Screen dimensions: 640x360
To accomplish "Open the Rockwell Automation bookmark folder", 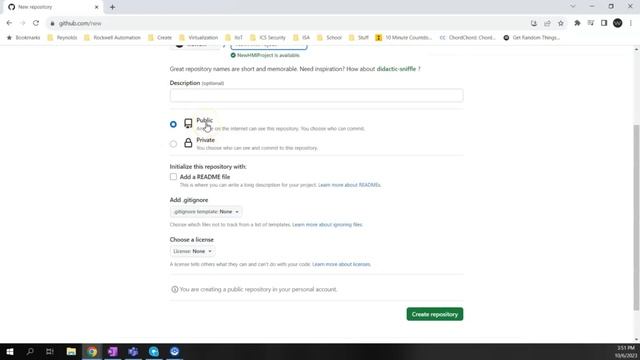I will (112, 38).
